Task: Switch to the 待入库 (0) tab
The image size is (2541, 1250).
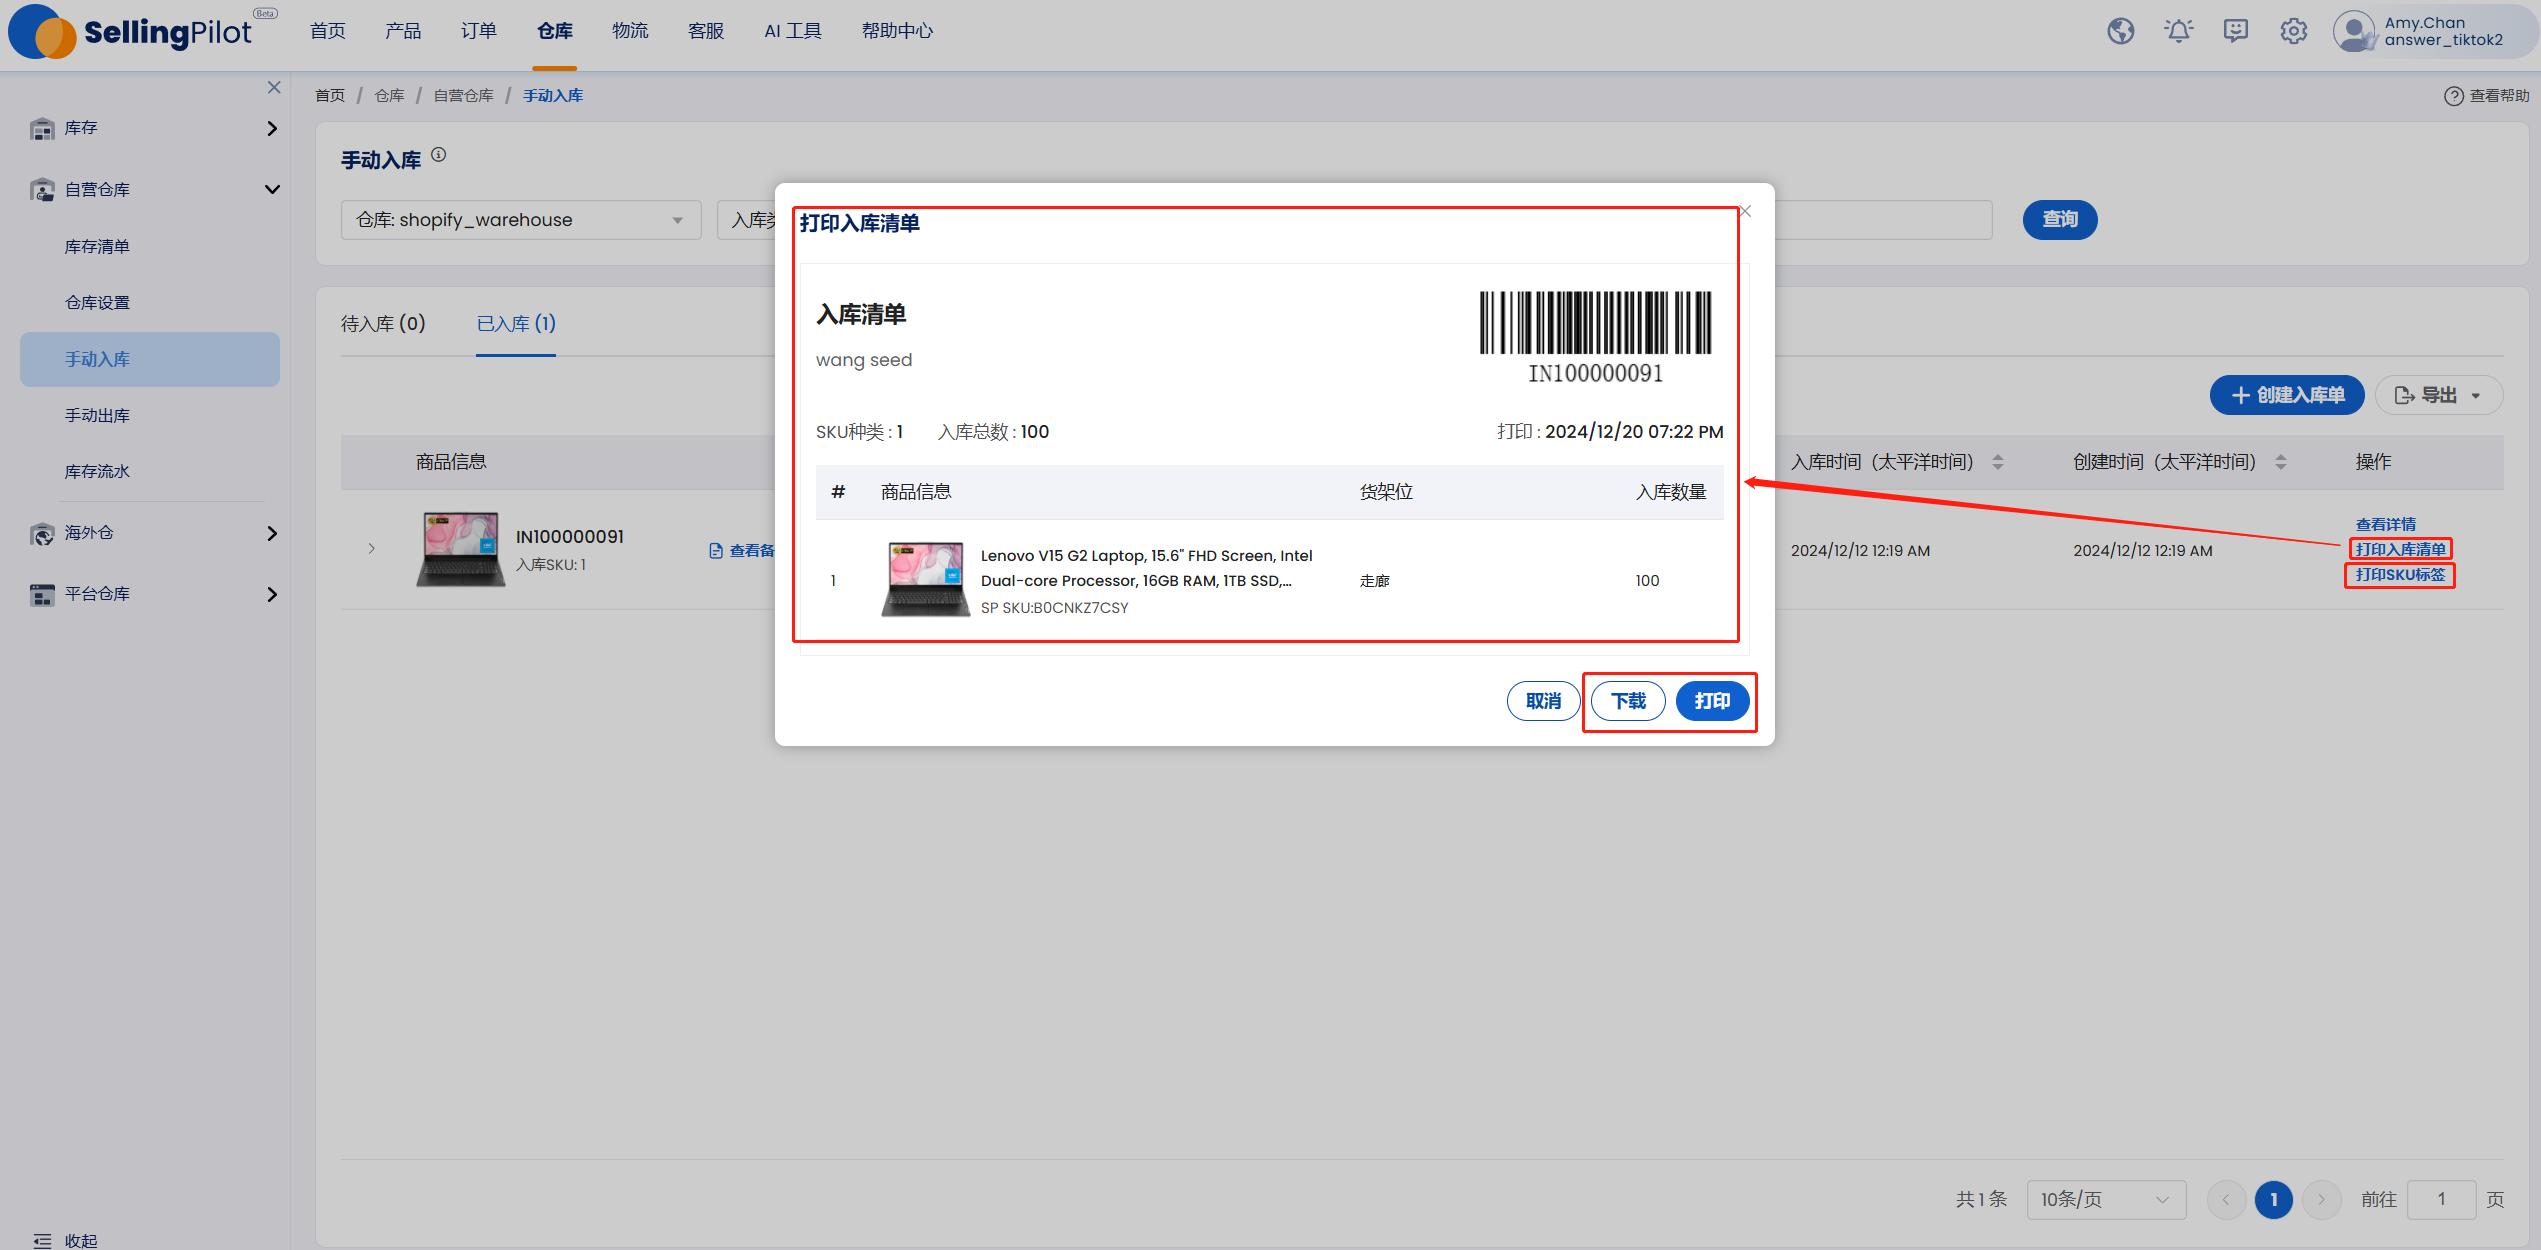Action: 383,324
